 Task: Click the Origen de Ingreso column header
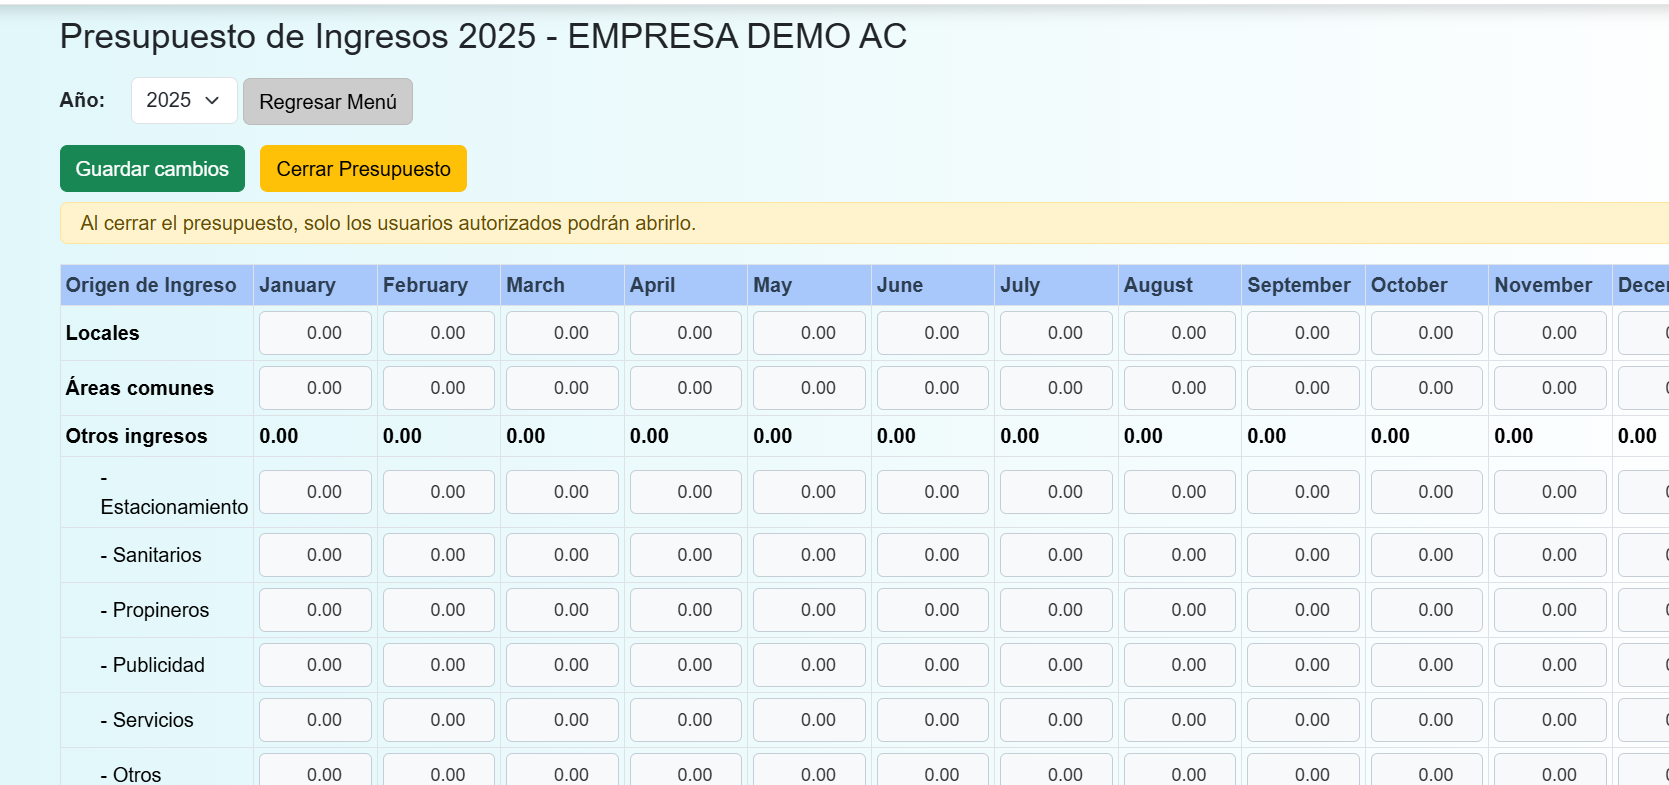(151, 285)
